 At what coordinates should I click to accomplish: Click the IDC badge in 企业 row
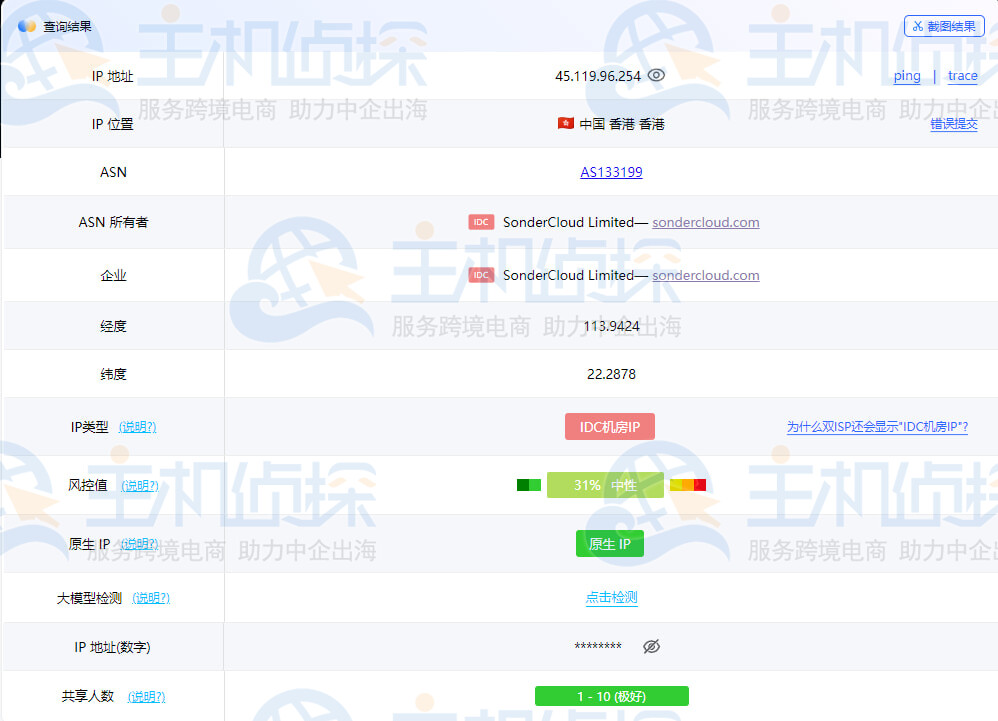pyautogui.click(x=481, y=275)
